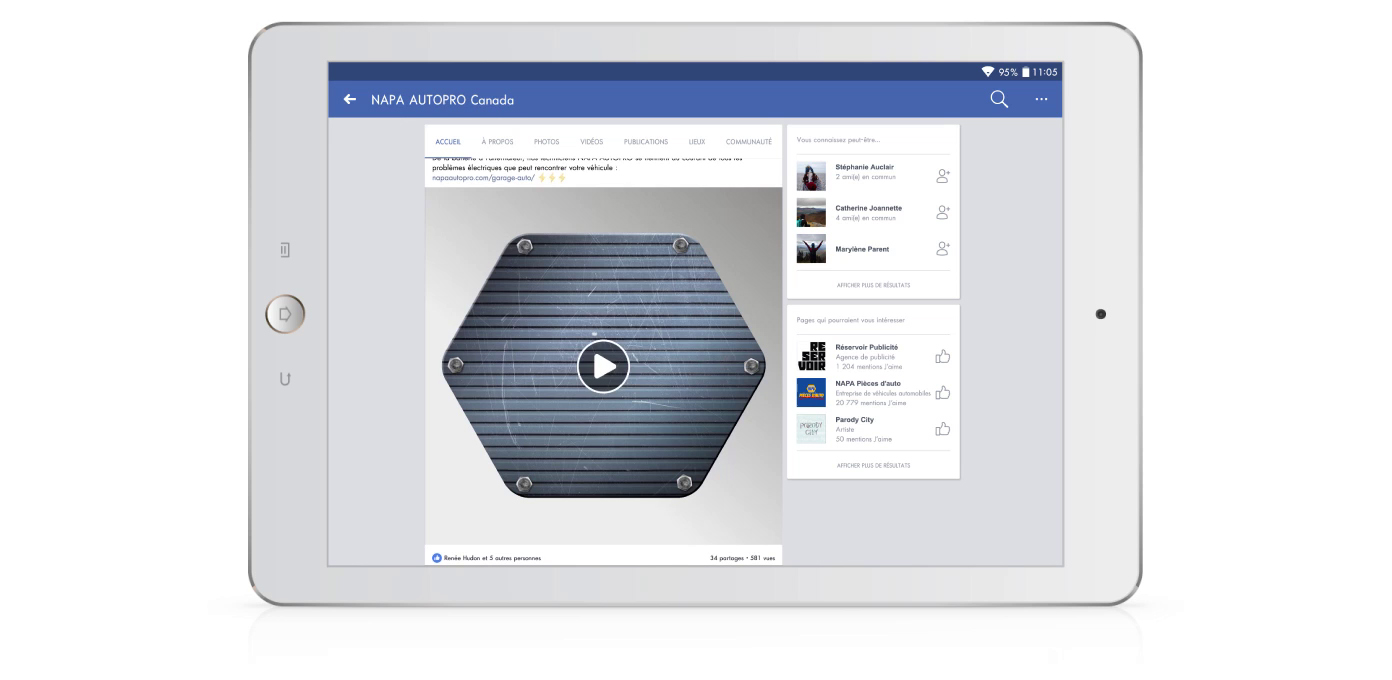Show more results under people you may know
1392x680 pixels.
(873, 285)
